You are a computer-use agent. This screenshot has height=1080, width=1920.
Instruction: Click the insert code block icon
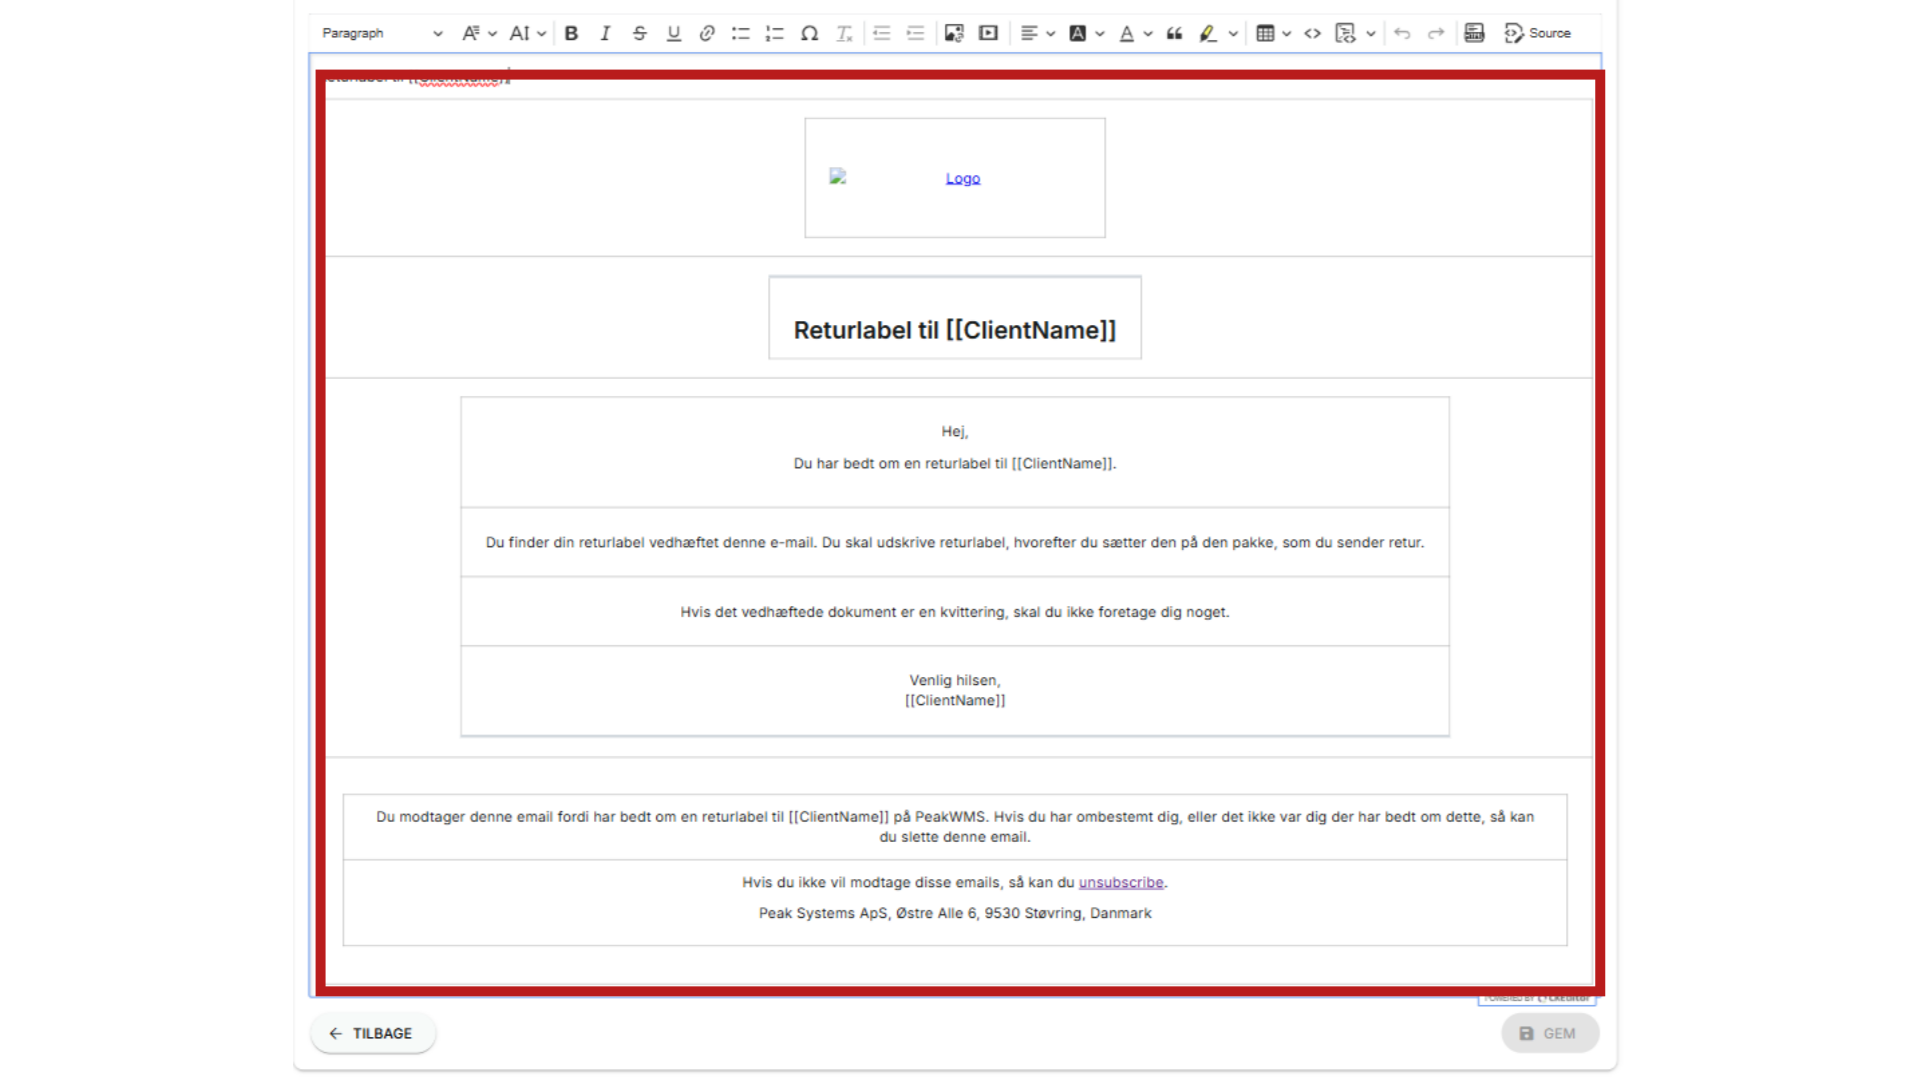(1346, 33)
